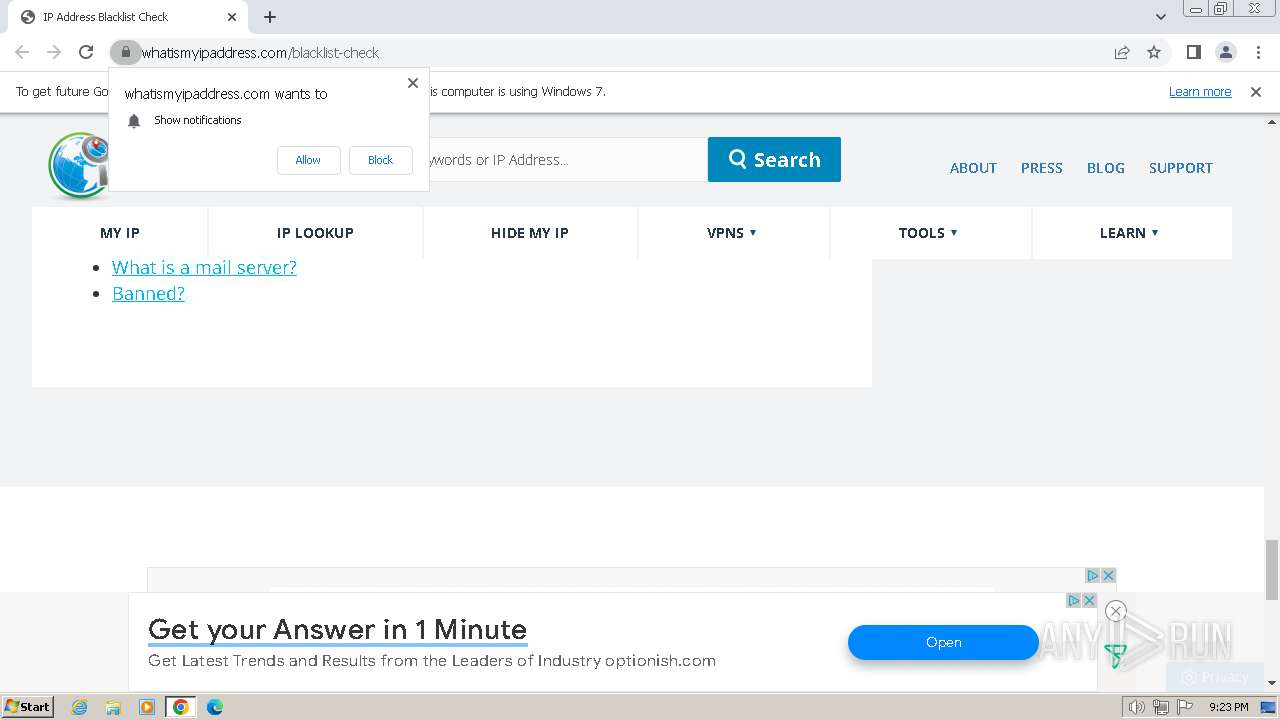
Task: Open 'Get your Answer in 1 Minute' ad headline
Action: click(337, 629)
